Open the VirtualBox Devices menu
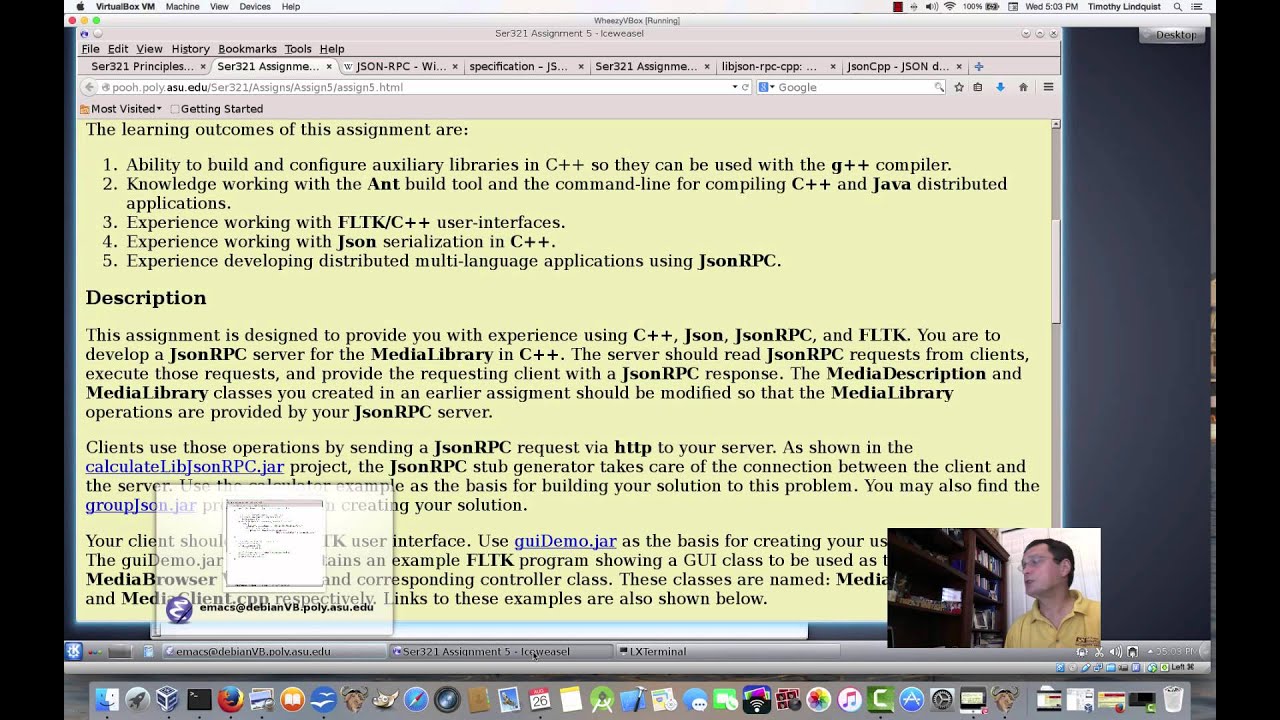The height and width of the screenshot is (720, 1280). 255,6
